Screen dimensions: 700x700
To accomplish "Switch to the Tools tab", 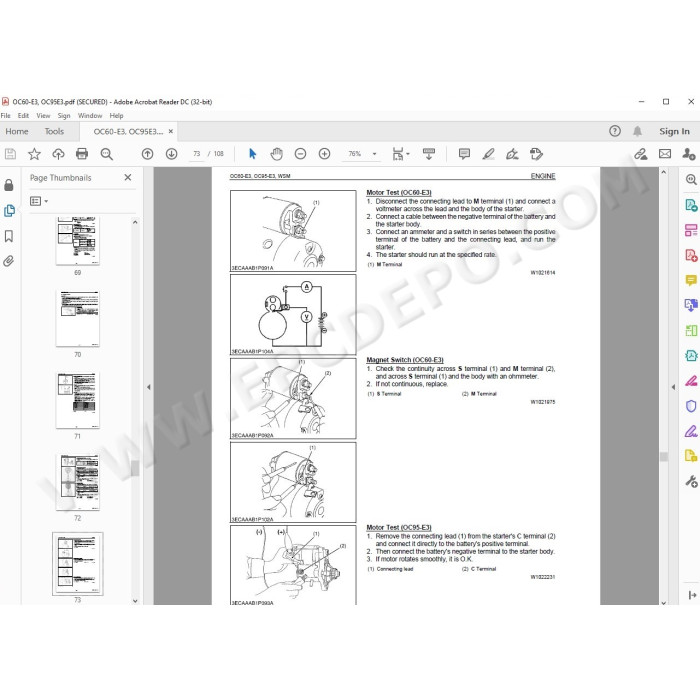I will pyautogui.click(x=54, y=131).
